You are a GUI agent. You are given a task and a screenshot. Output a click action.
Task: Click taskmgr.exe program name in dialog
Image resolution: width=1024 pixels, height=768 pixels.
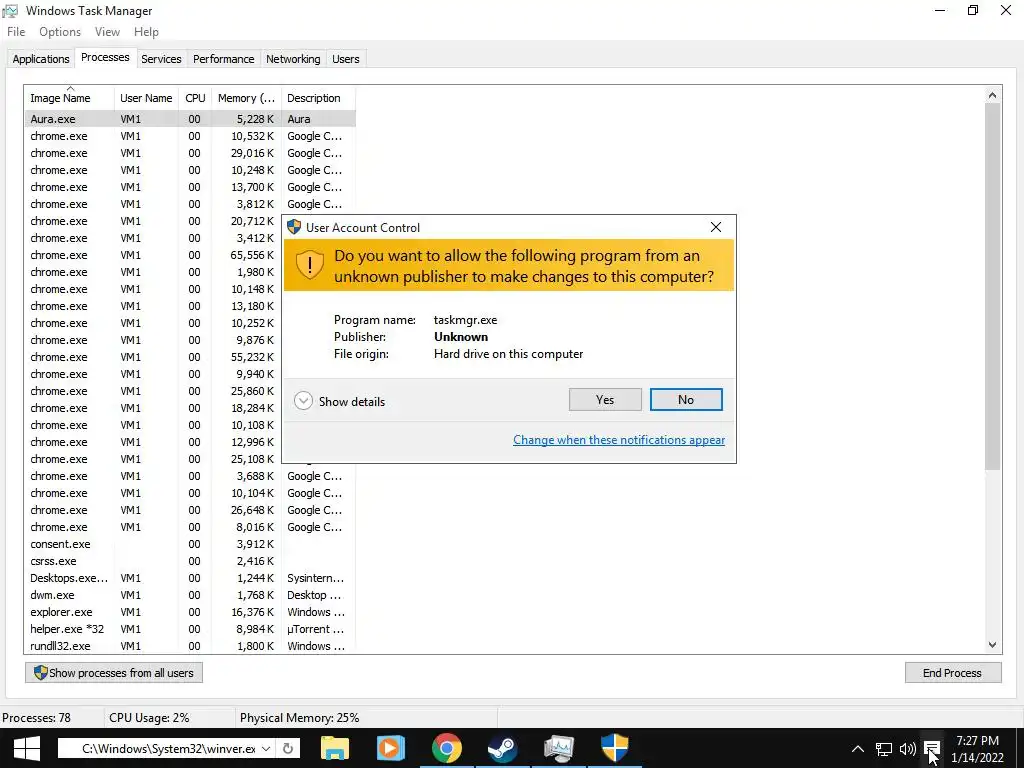pyautogui.click(x=466, y=320)
